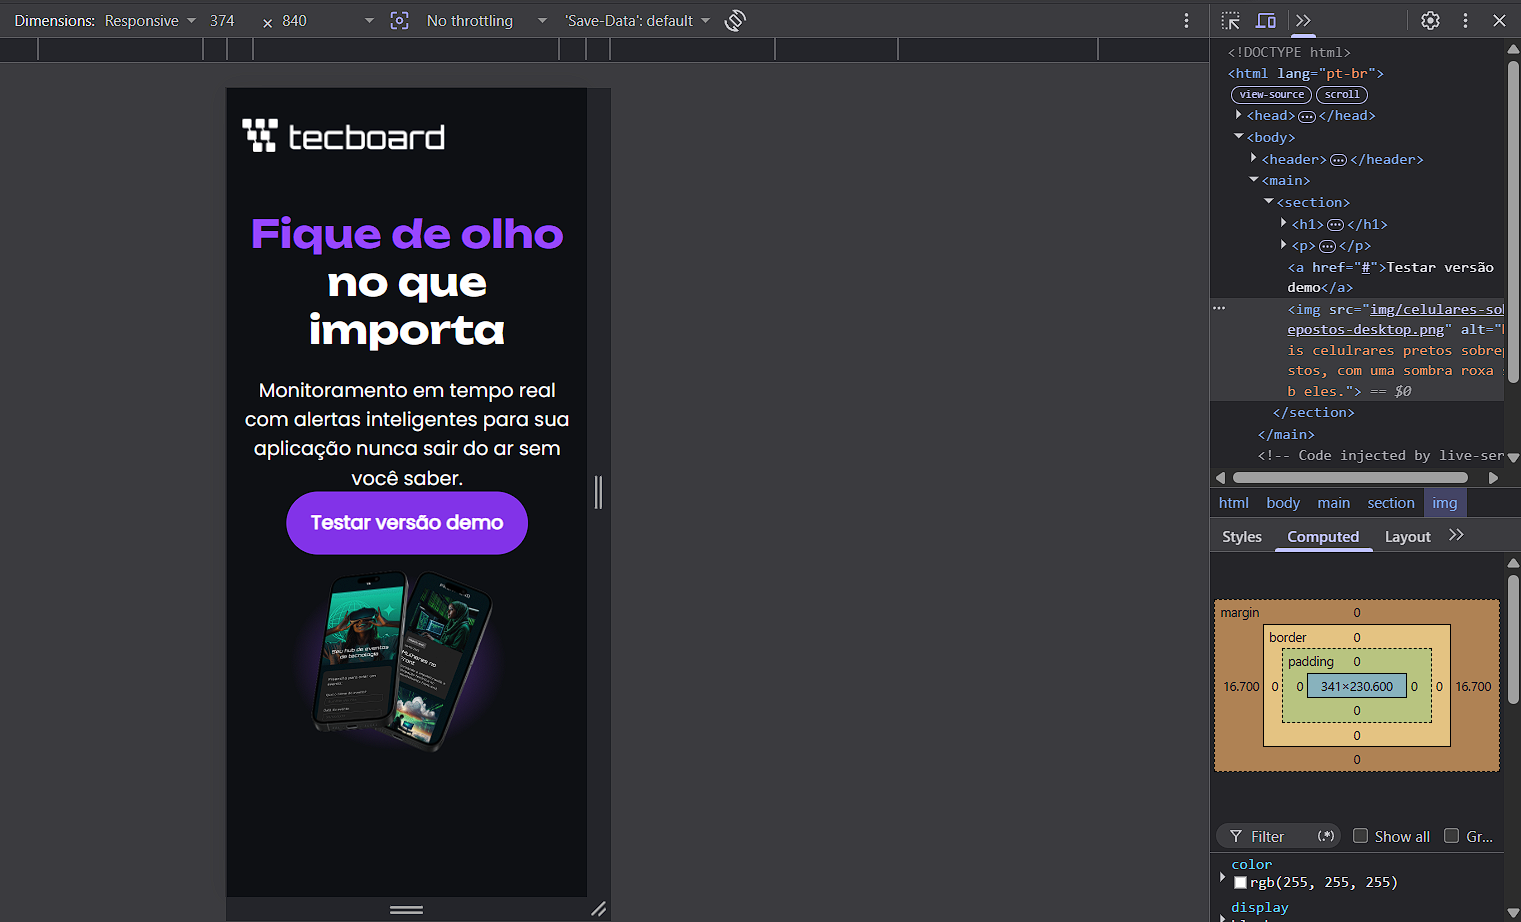
Task: Click the white color swatch rgb(255, 255, 255)
Action: [1240, 882]
